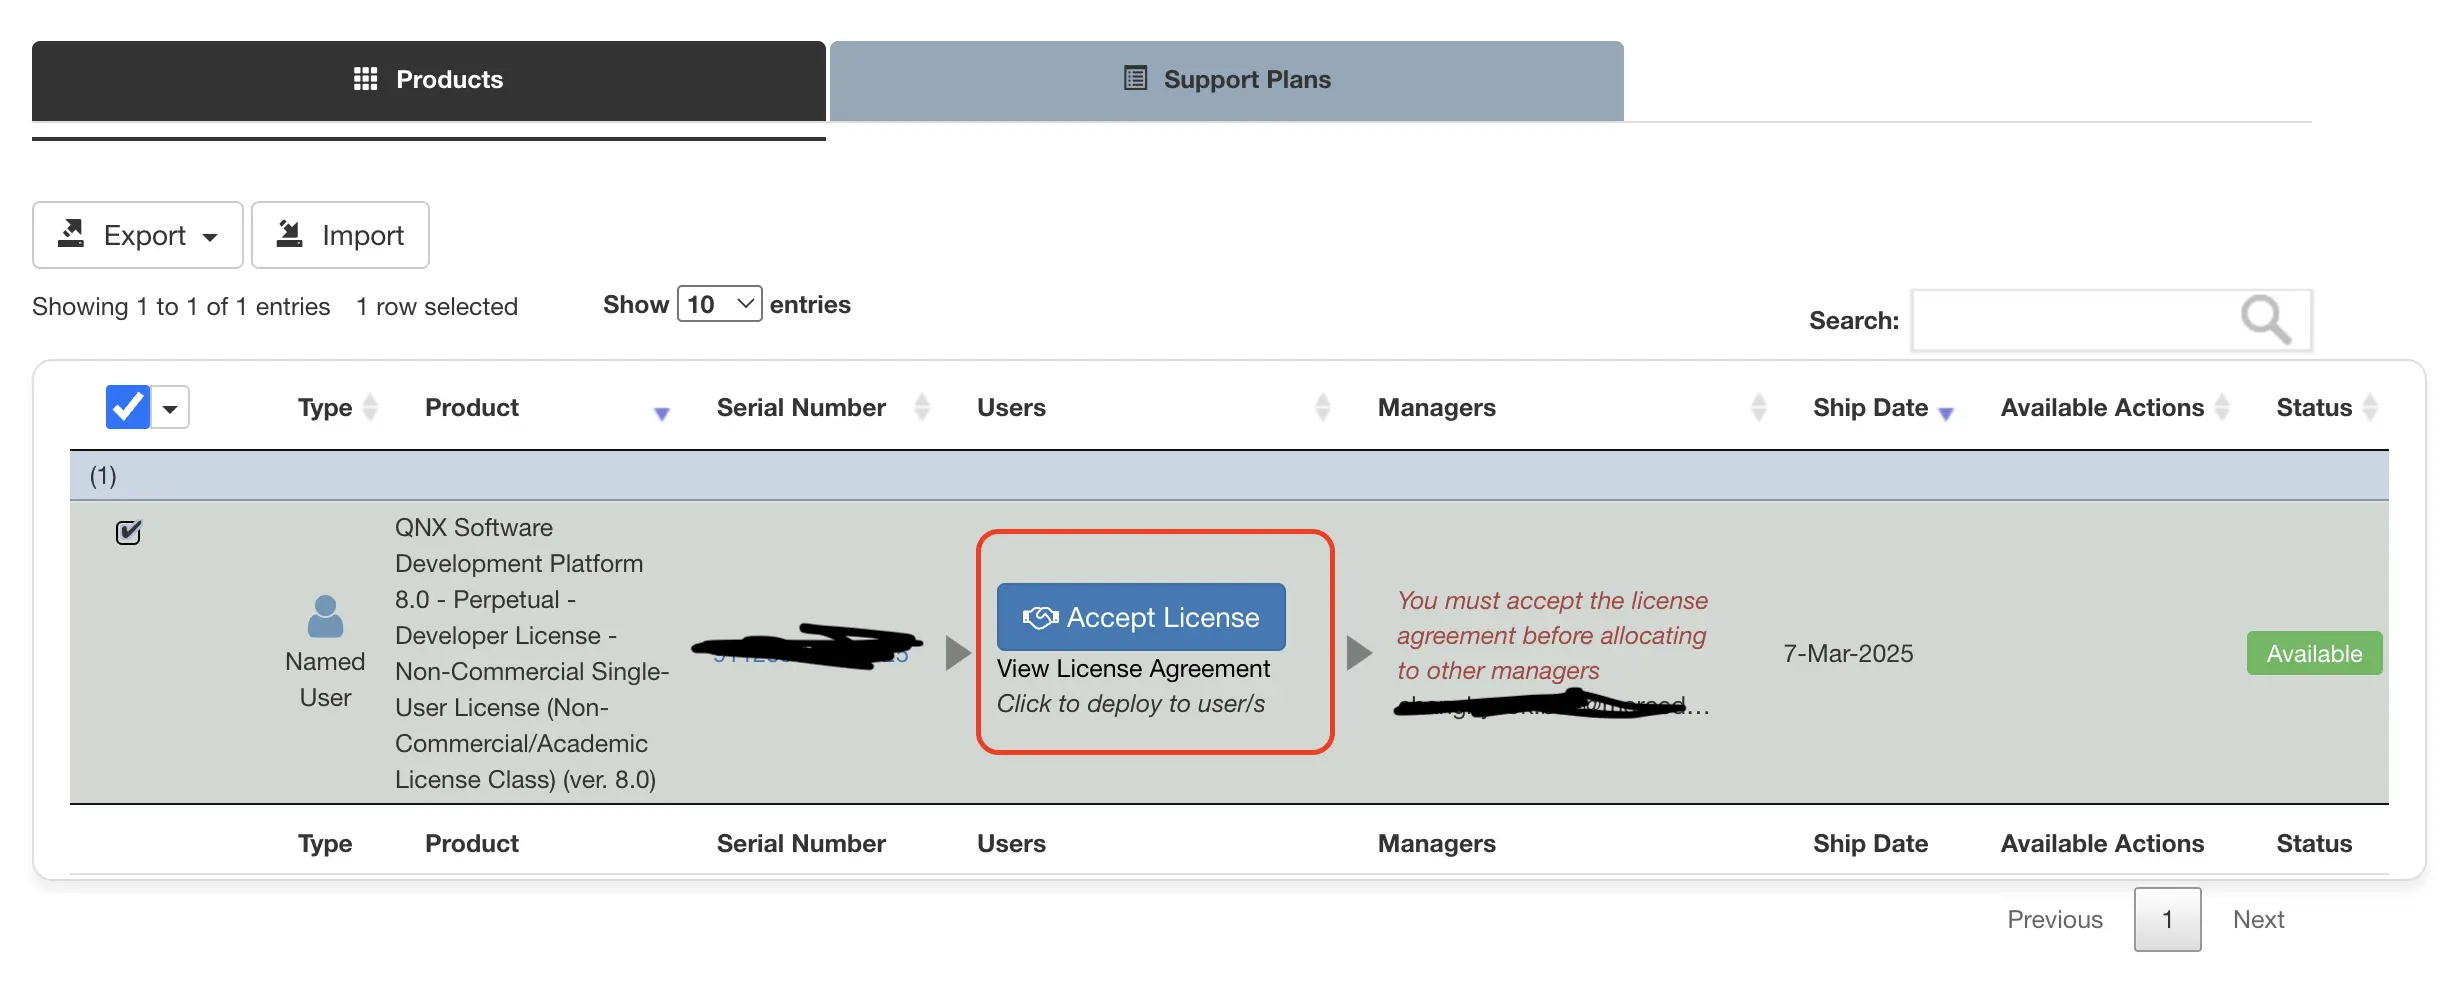The width and height of the screenshot is (2456, 990).
Task: Click the (1) group header row
Action: click(x=1229, y=476)
